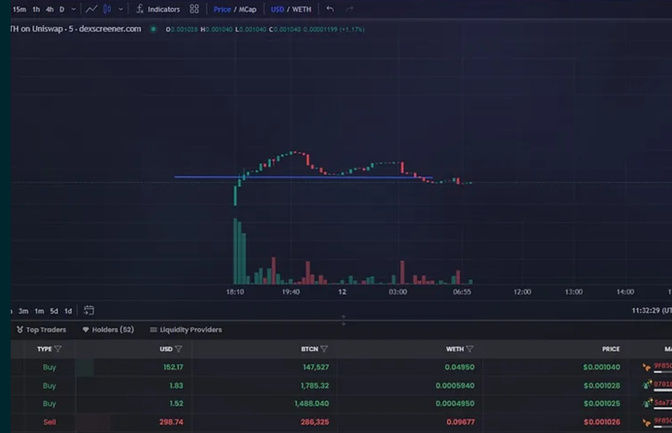Filter trades by TYPE column

[58, 349]
